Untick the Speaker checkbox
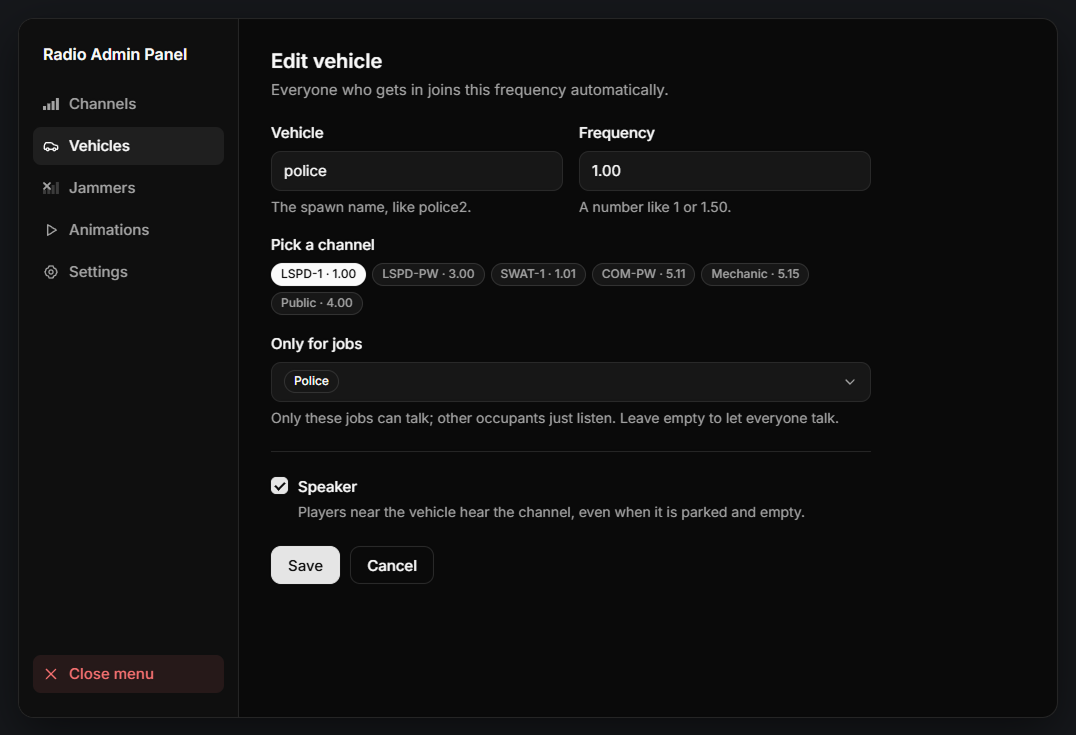 (279, 486)
